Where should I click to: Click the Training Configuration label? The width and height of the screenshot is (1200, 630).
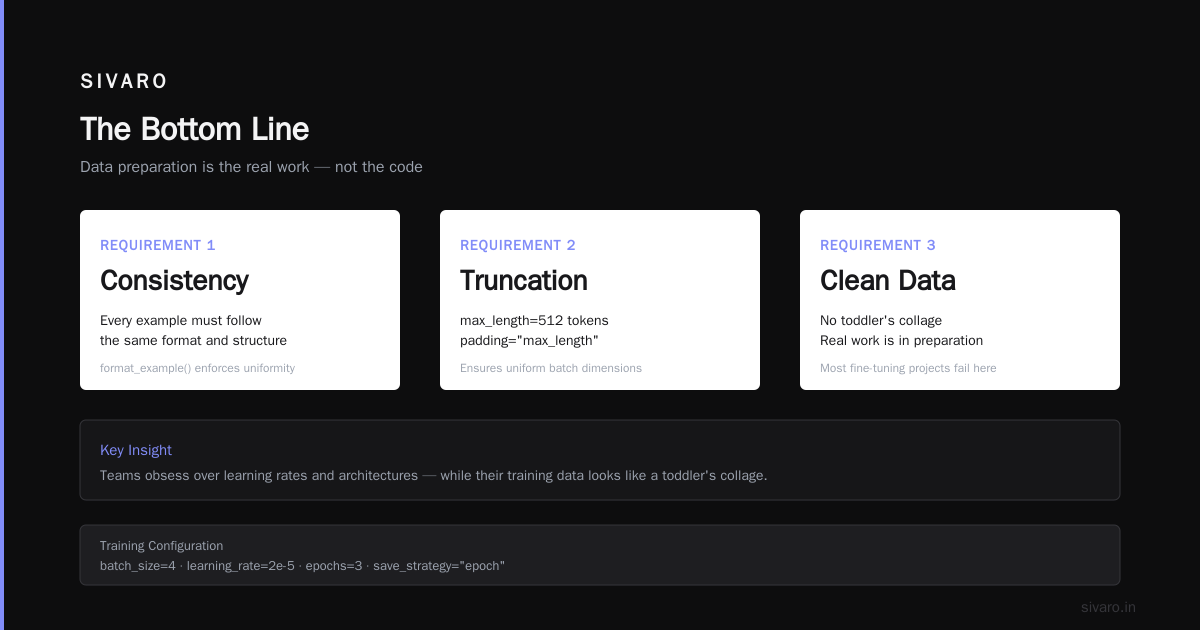(161, 546)
